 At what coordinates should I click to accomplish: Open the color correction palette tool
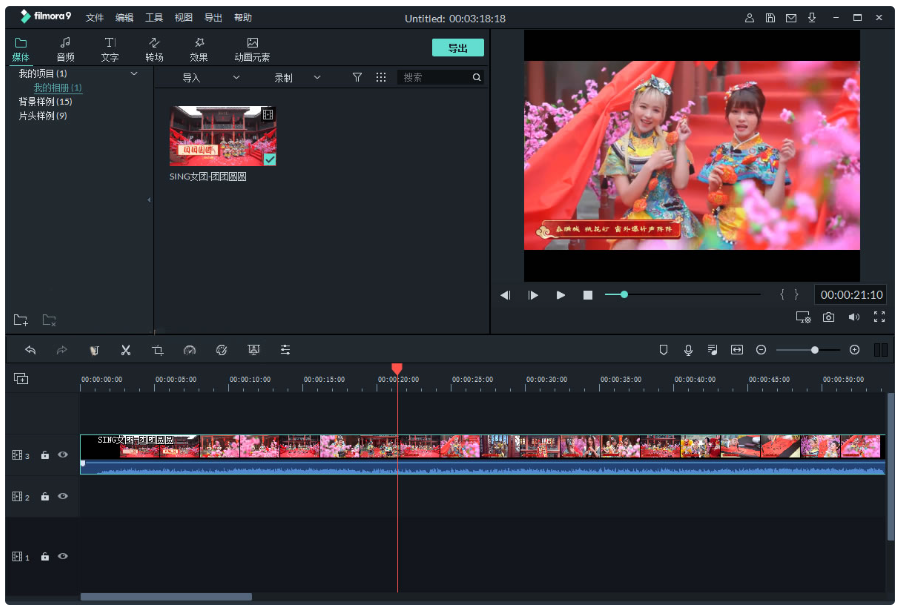[222, 350]
